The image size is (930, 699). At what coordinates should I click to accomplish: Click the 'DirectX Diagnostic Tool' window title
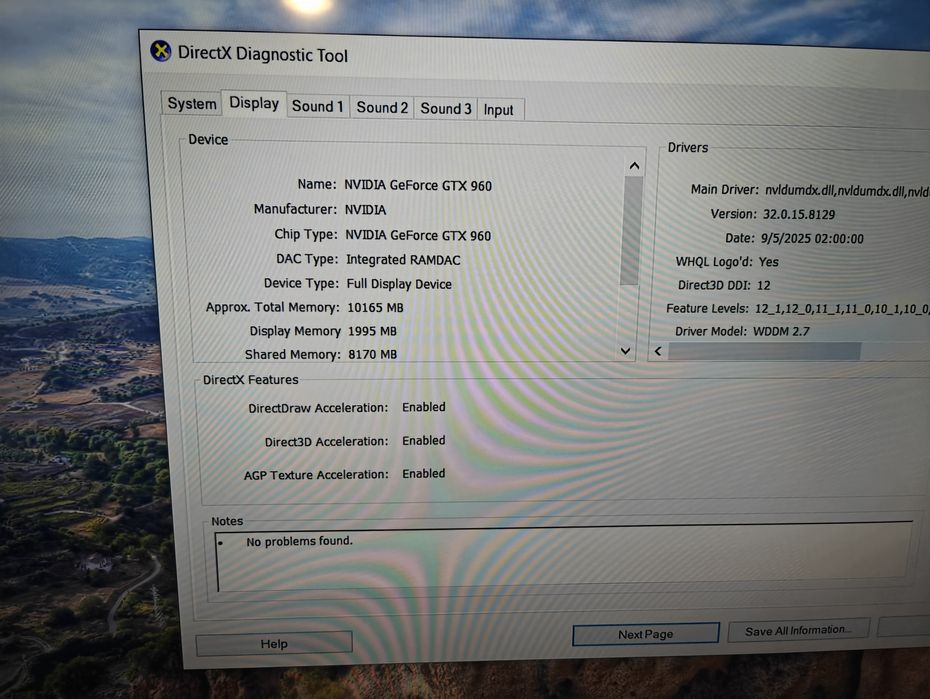tap(263, 54)
